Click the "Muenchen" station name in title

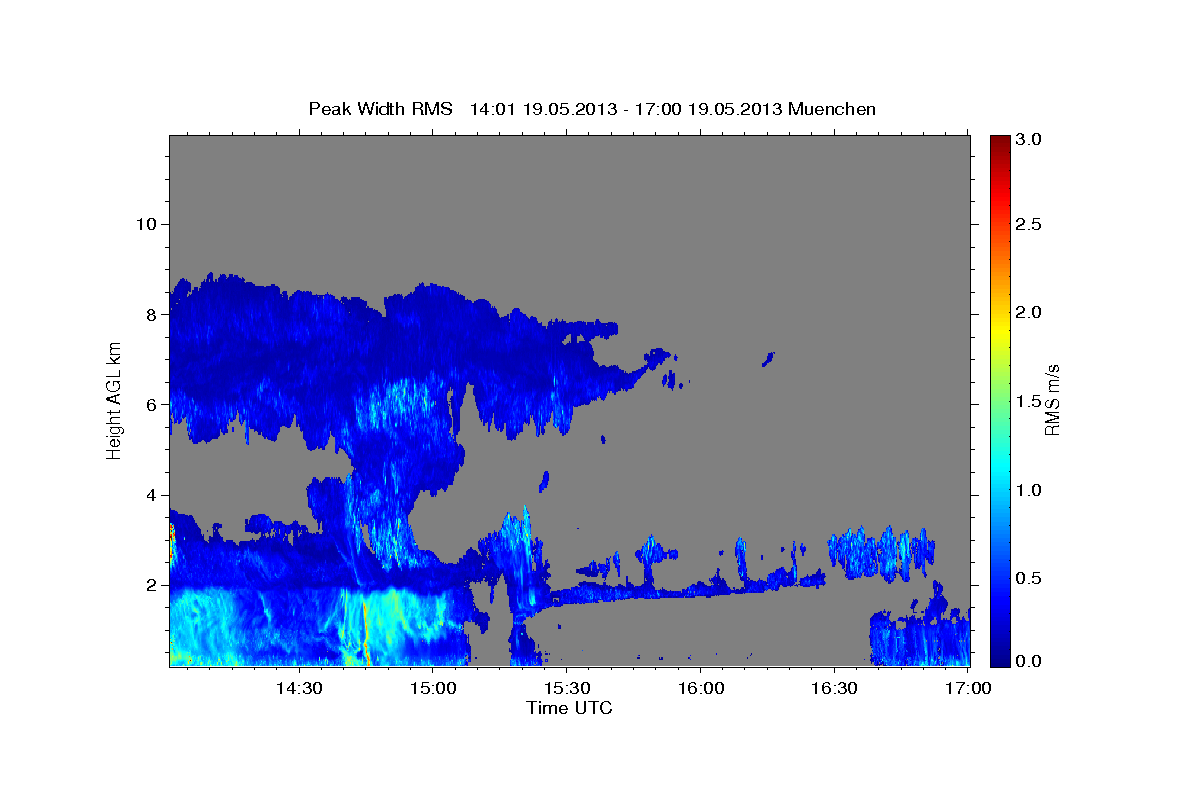(832, 109)
